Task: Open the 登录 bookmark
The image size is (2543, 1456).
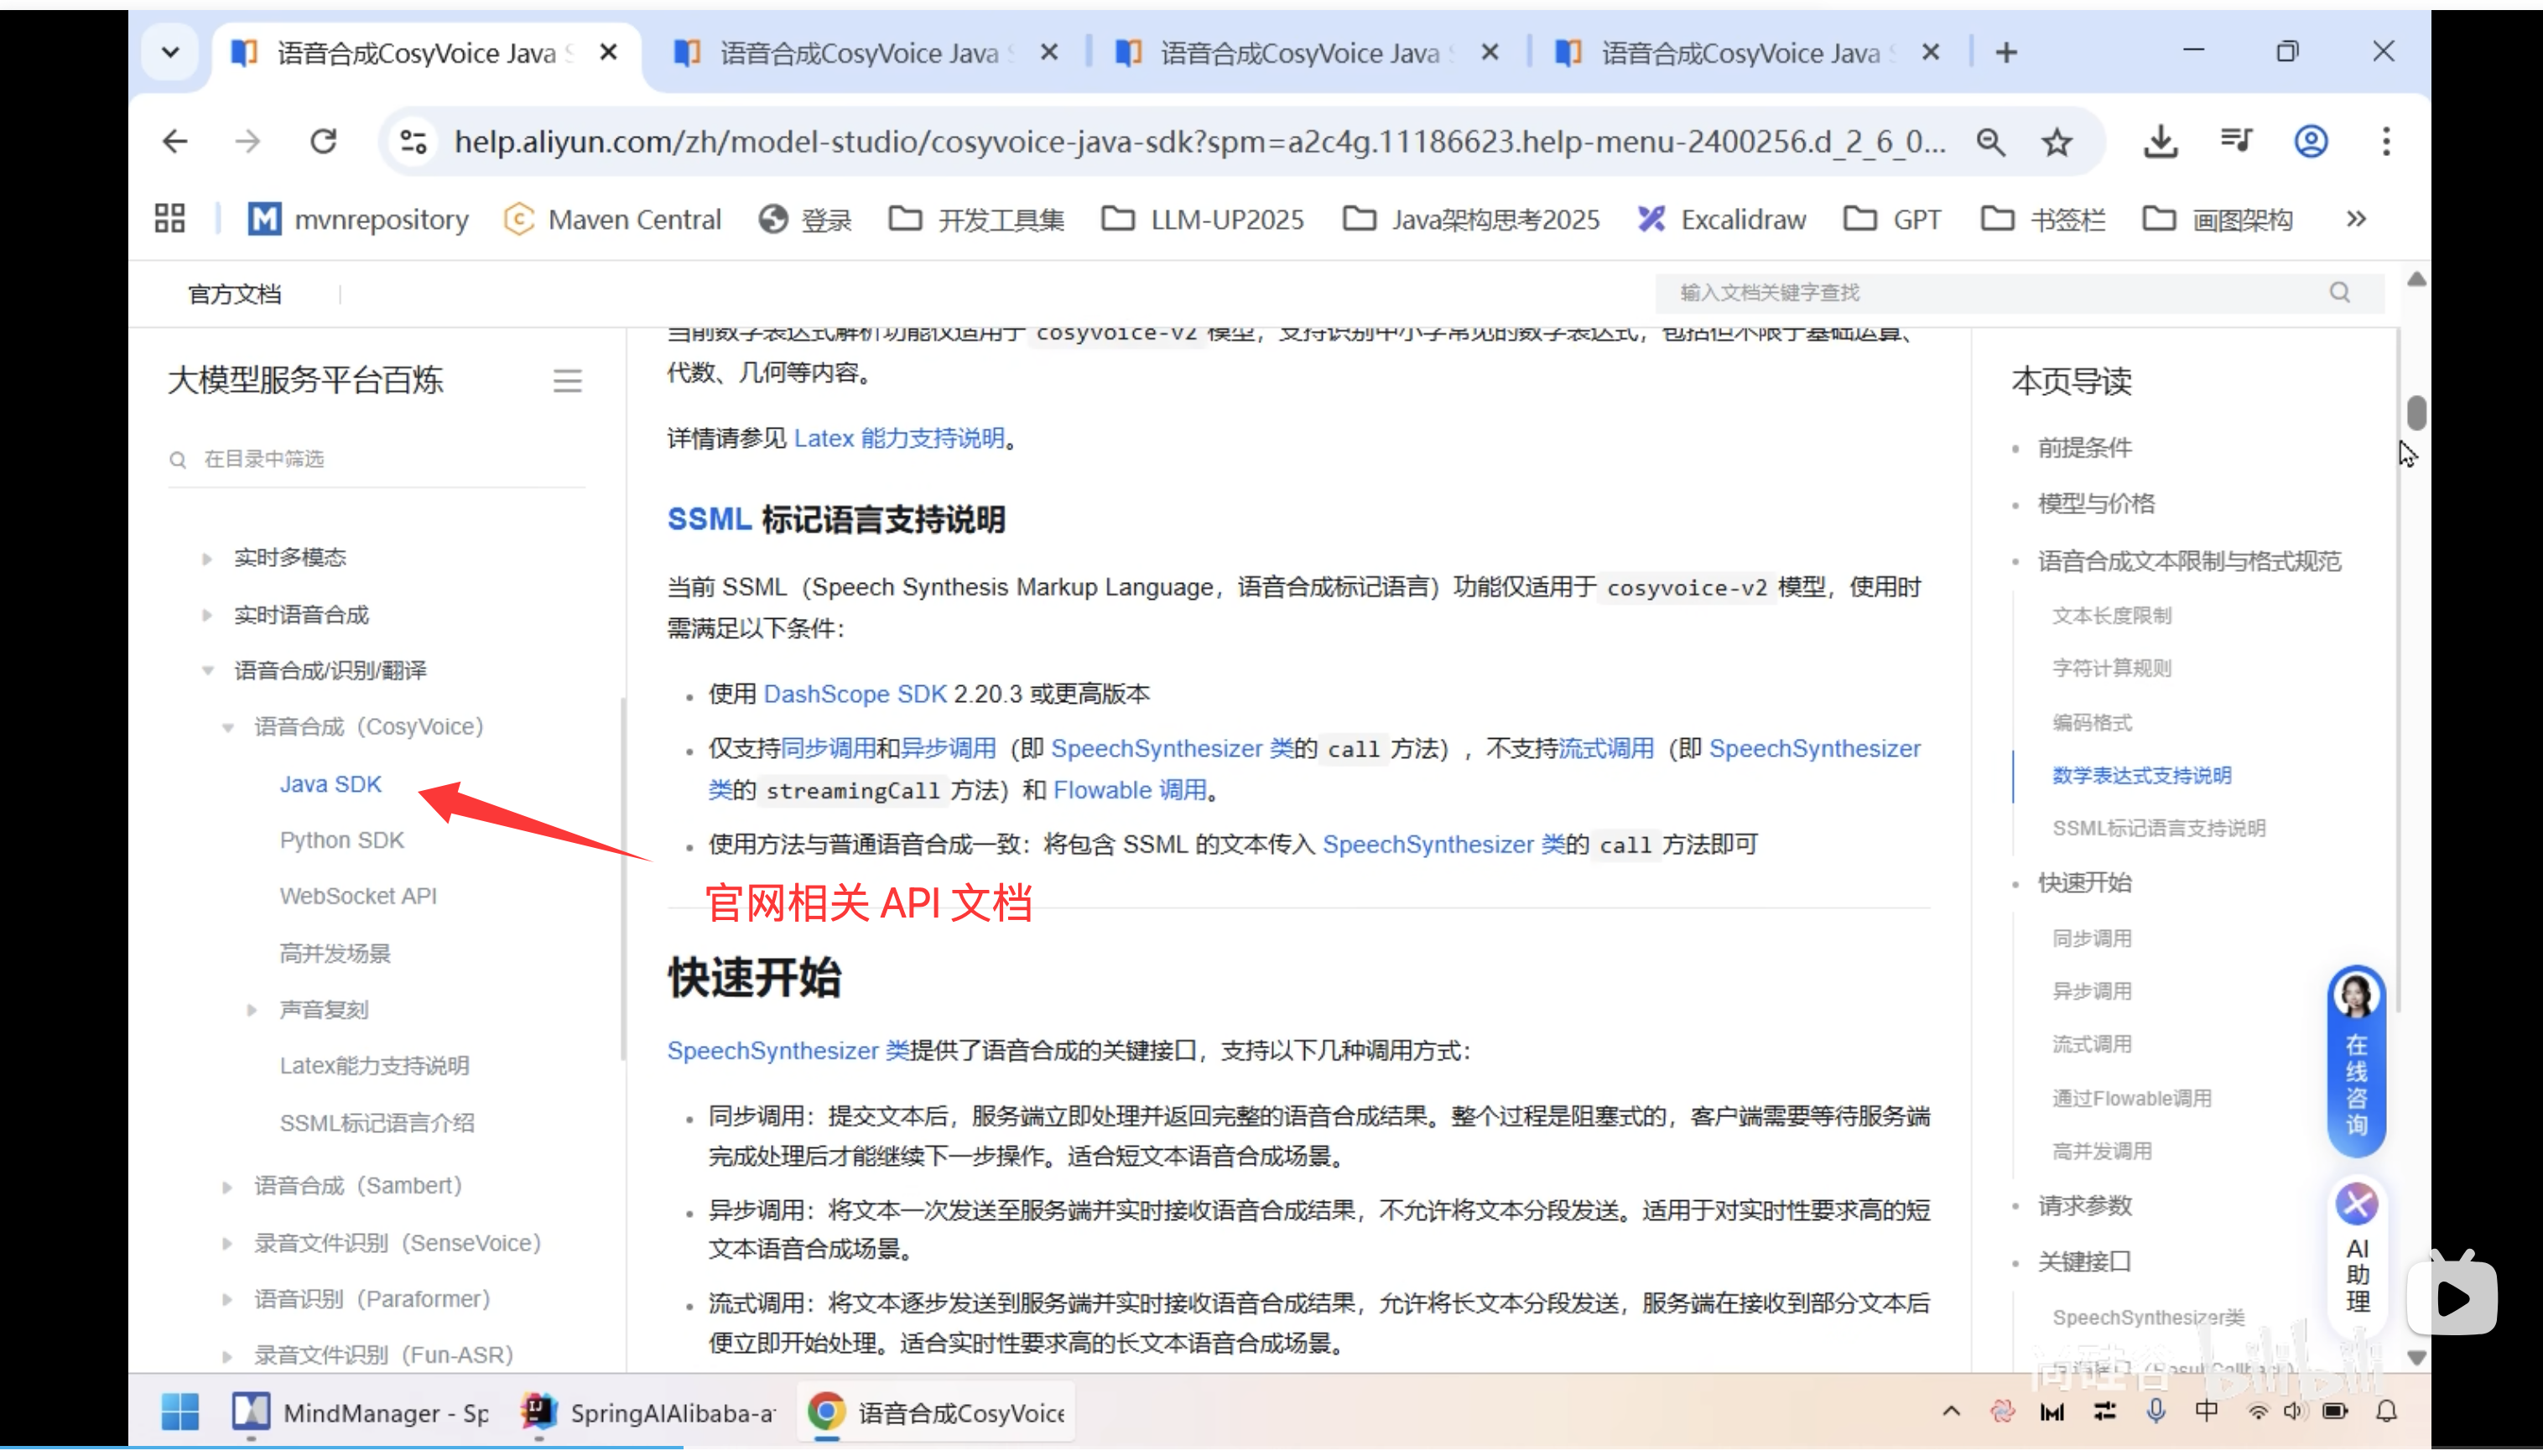Action: [805, 219]
